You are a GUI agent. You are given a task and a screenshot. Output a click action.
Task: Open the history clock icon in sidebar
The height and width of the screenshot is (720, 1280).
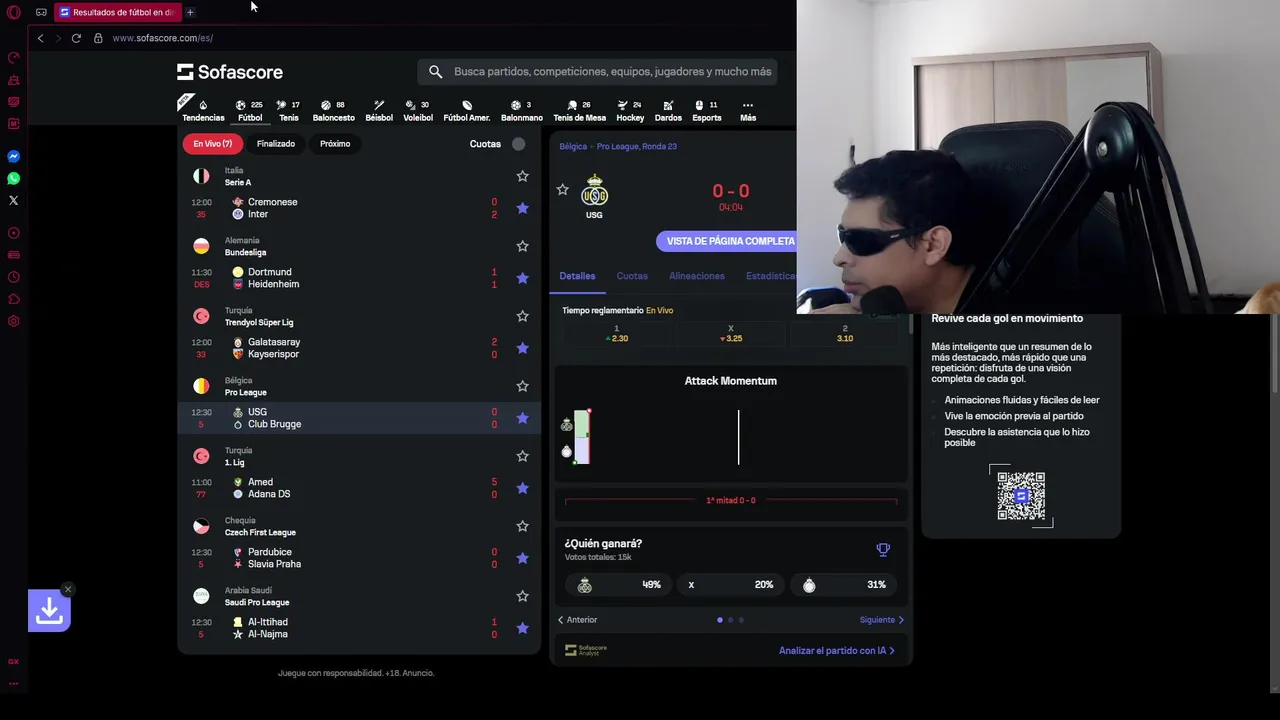[14, 277]
